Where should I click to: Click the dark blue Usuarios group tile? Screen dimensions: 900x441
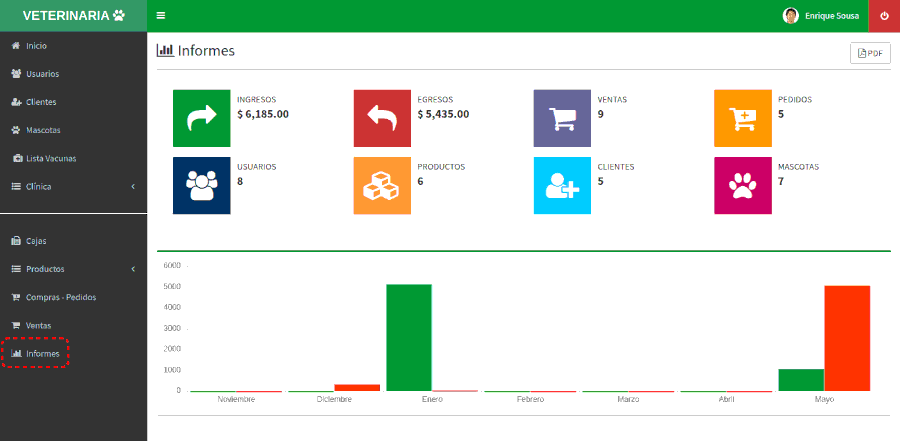pyautogui.click(x=202, y=185)
